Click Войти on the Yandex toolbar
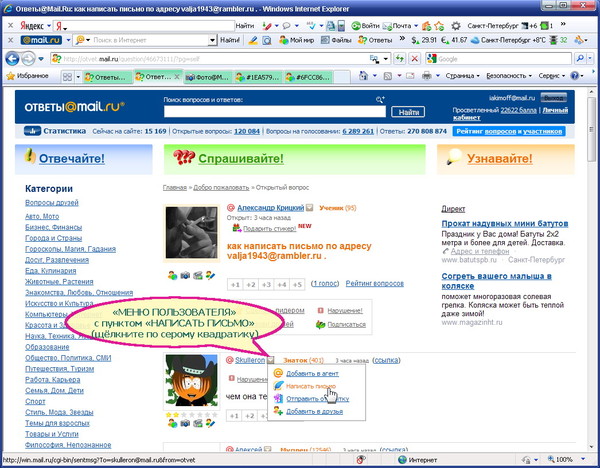600x468 pixels. point(366,26)
